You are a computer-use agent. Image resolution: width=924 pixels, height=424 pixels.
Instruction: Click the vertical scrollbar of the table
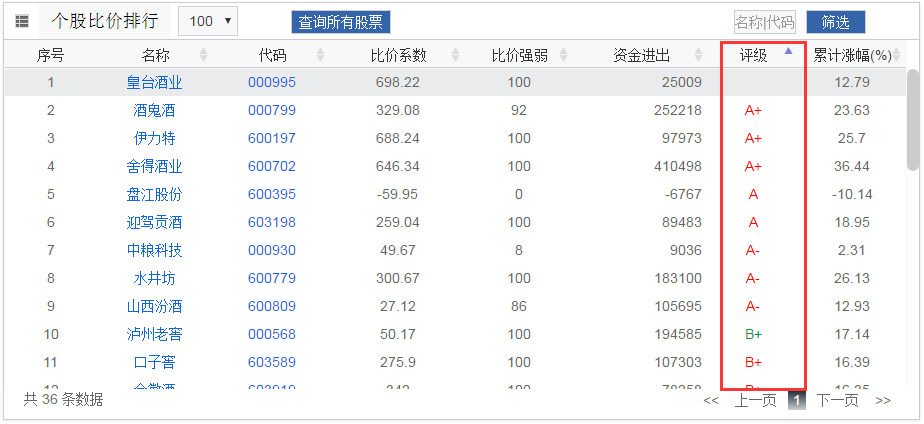pyautogui.click(x=912, y=120)
